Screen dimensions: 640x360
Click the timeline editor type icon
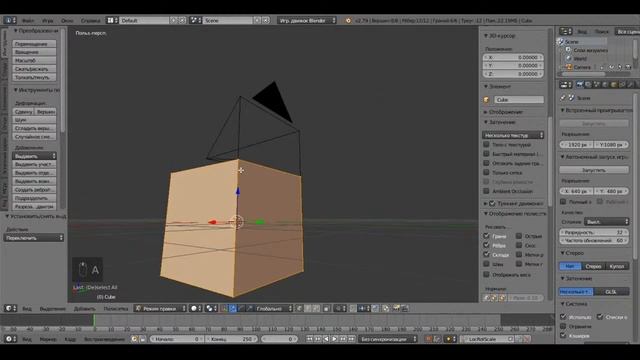coord(10,339)
